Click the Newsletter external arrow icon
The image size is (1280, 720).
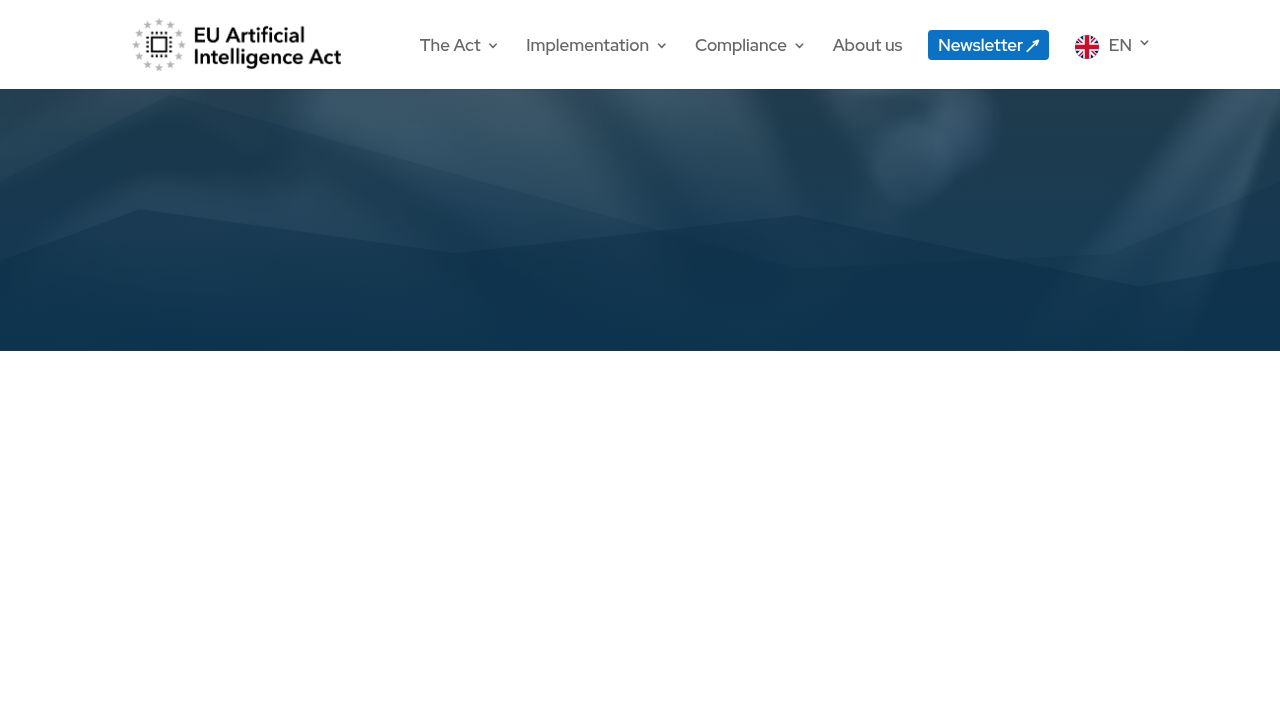pos(1033,46)
